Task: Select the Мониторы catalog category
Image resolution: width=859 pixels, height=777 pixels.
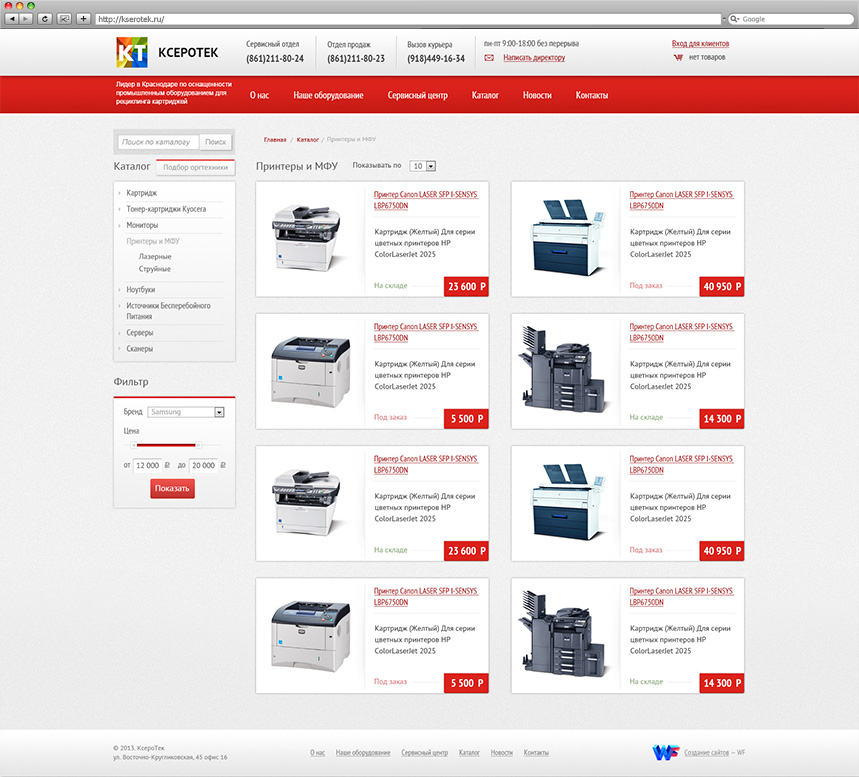Action: (x=142, y=225)
